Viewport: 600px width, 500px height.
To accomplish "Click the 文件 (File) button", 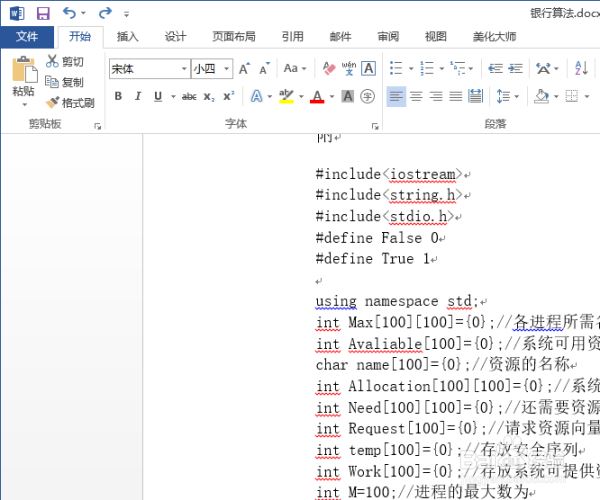I will (x=27, y=37).
